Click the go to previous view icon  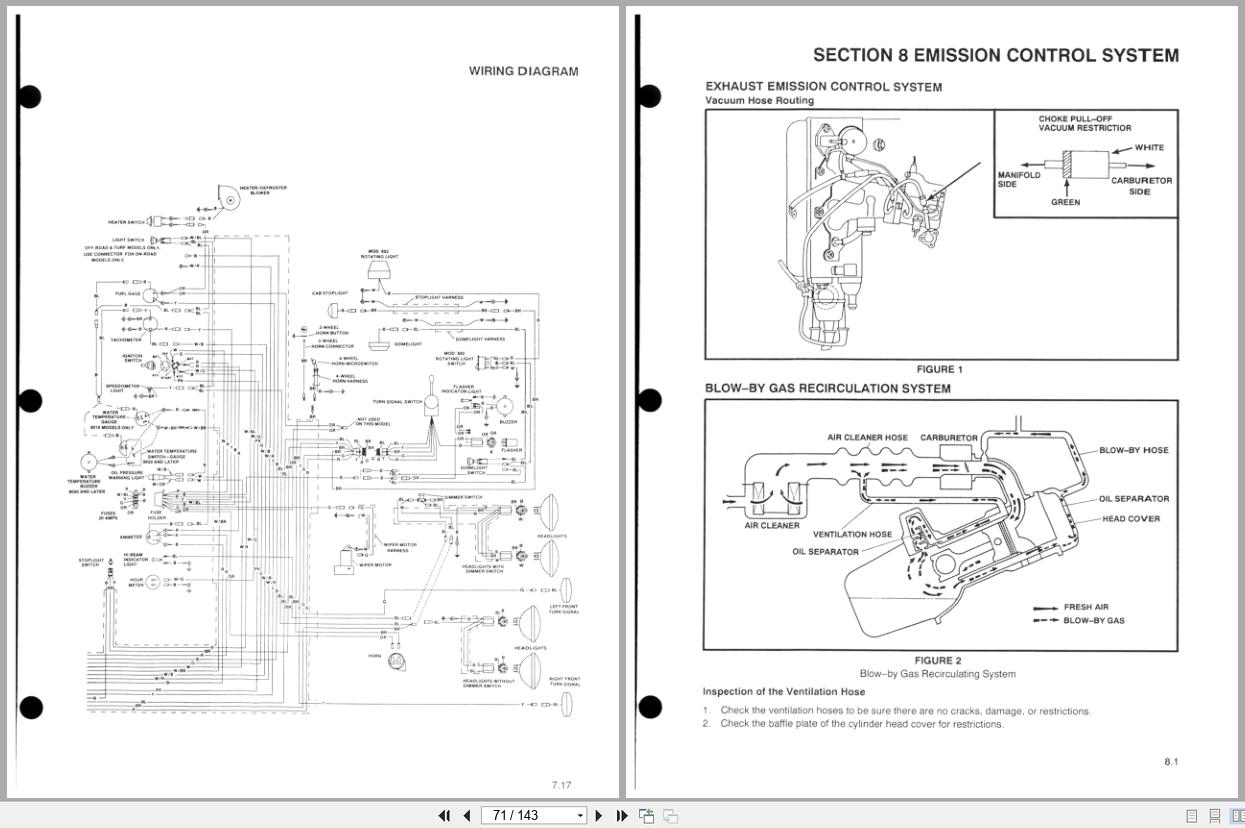(647, 815)
